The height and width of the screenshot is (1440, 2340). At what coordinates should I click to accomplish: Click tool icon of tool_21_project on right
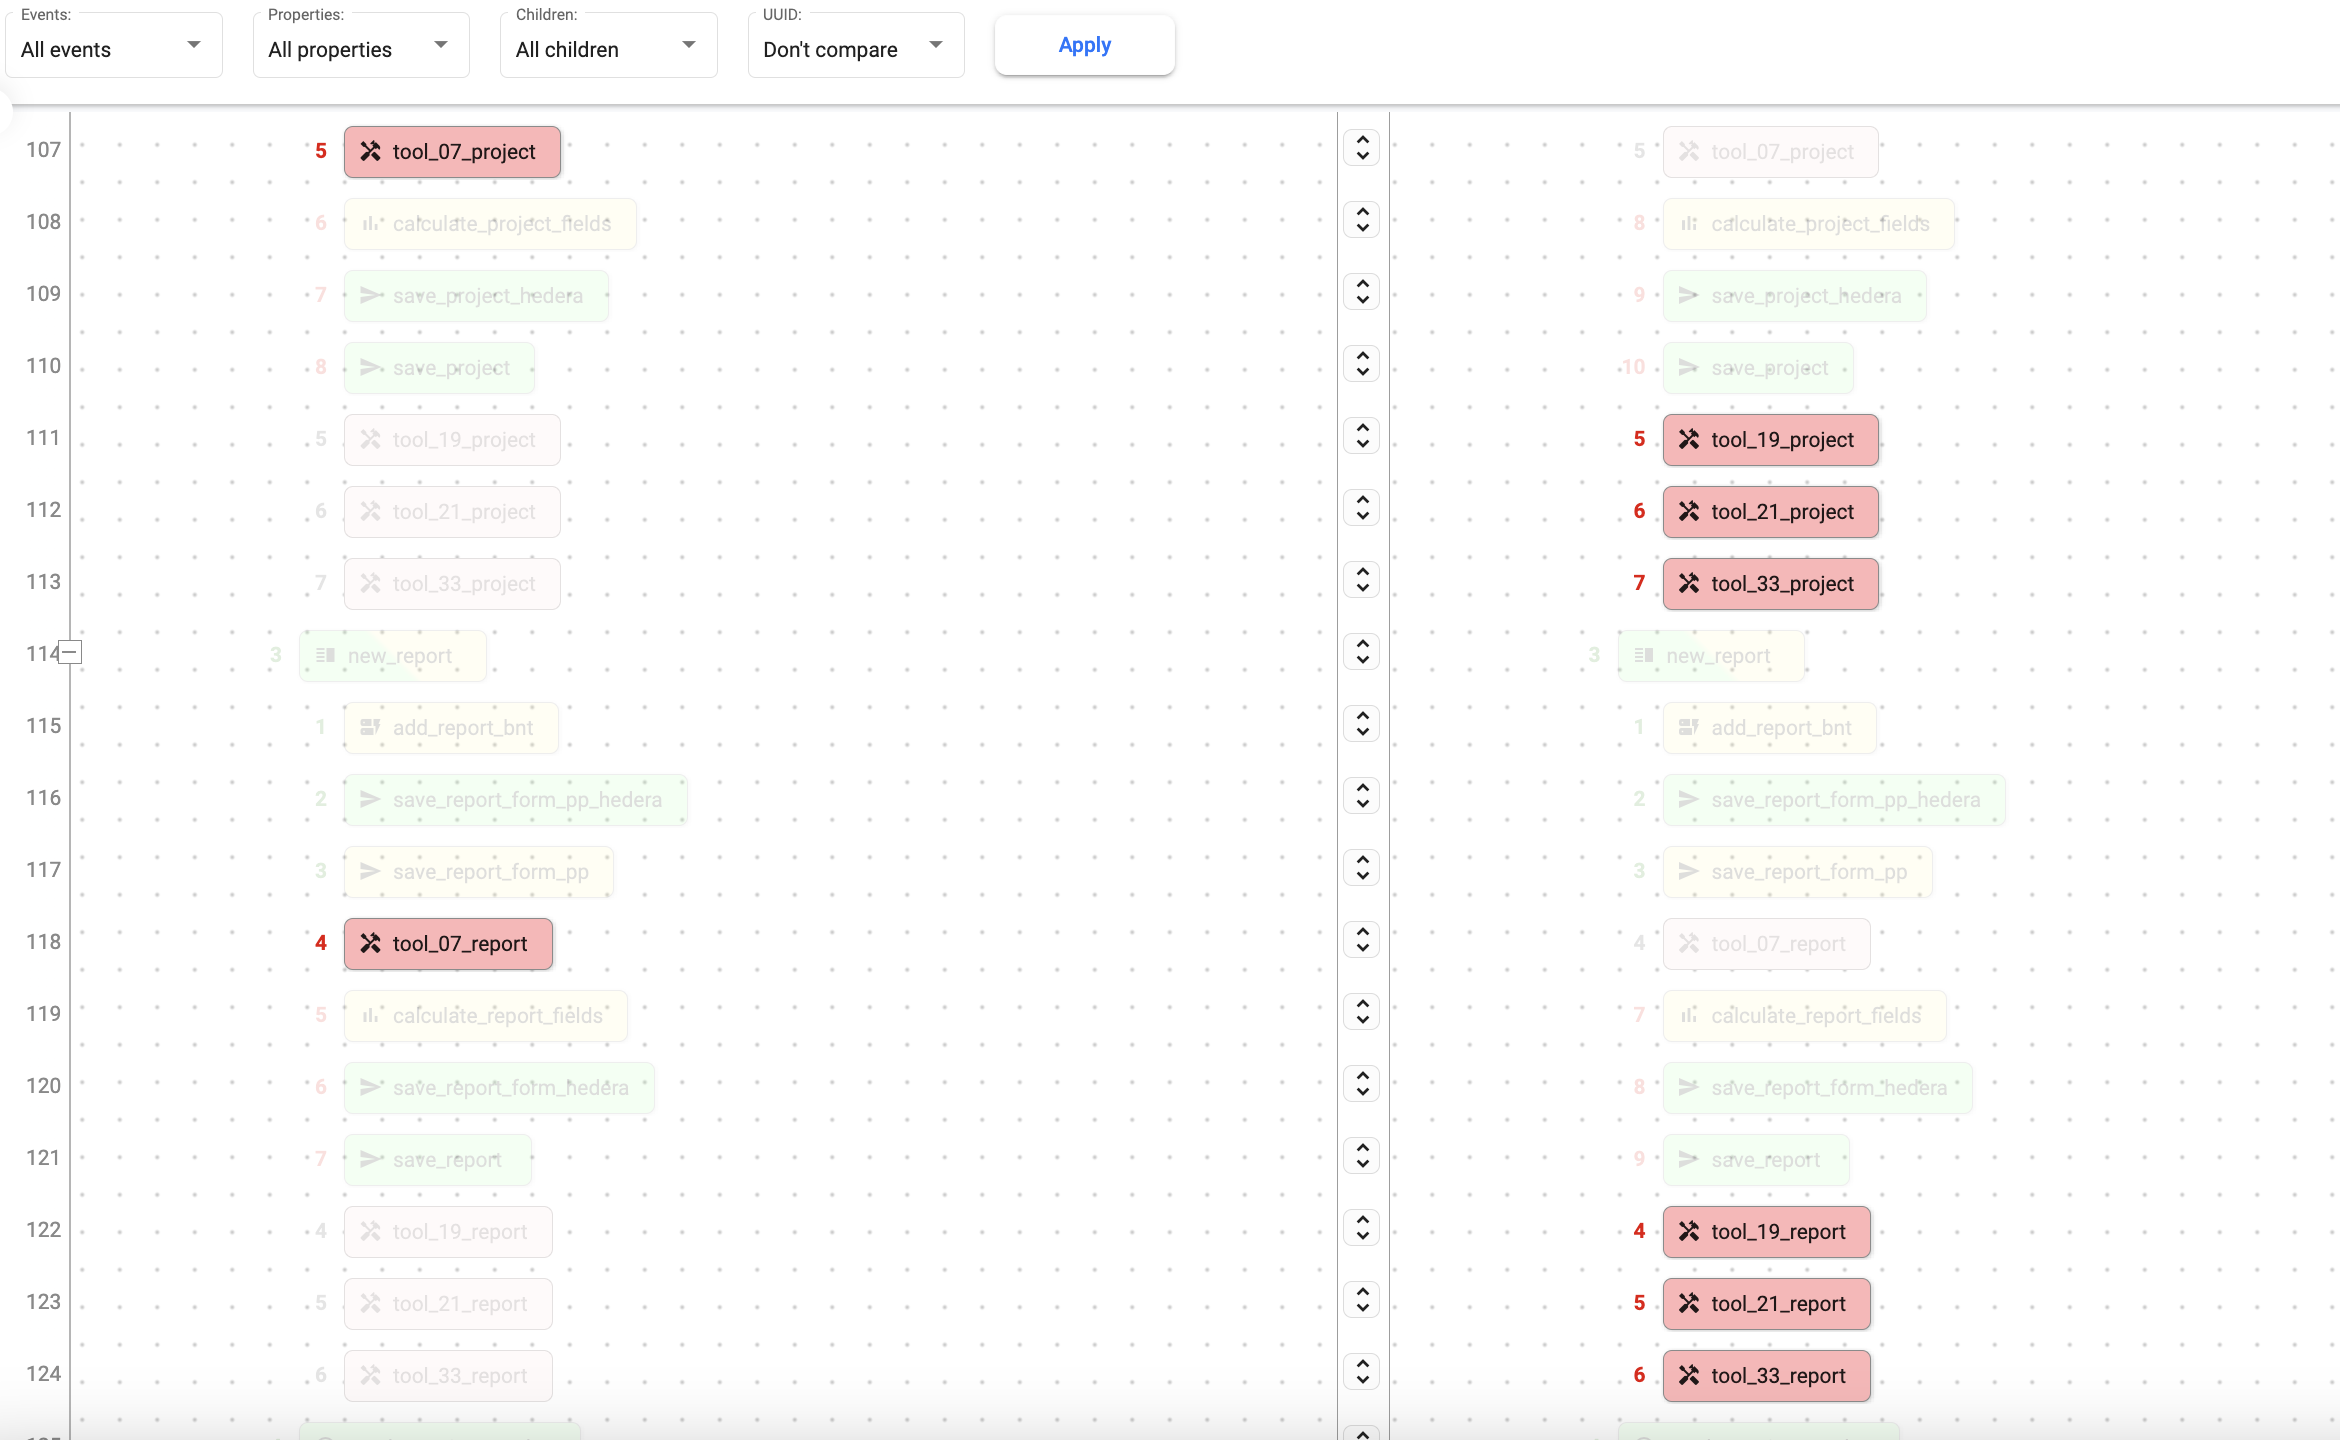point(1689,512)
